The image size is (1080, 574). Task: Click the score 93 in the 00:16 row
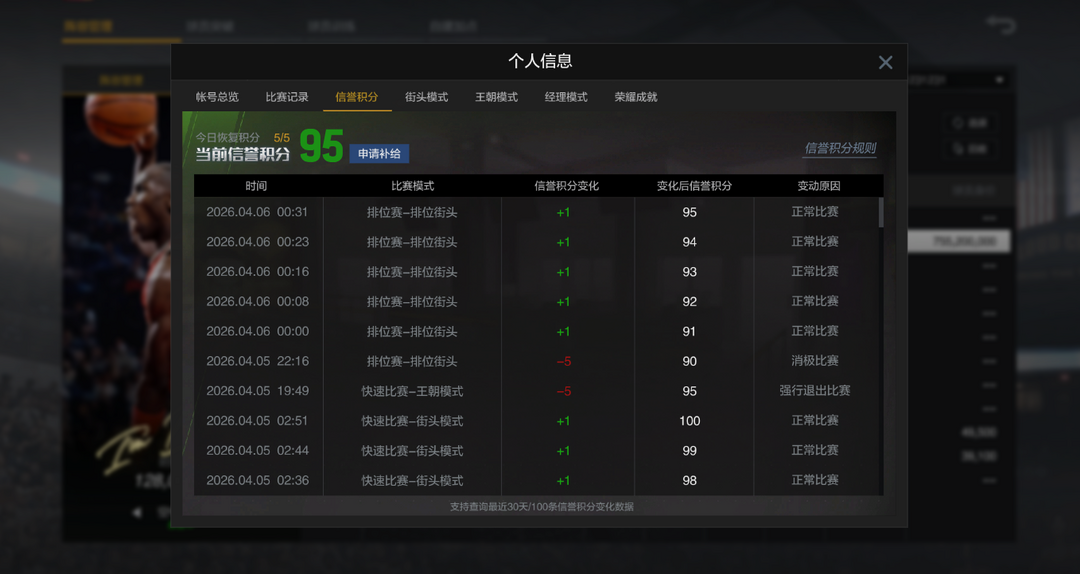(689, 271)
